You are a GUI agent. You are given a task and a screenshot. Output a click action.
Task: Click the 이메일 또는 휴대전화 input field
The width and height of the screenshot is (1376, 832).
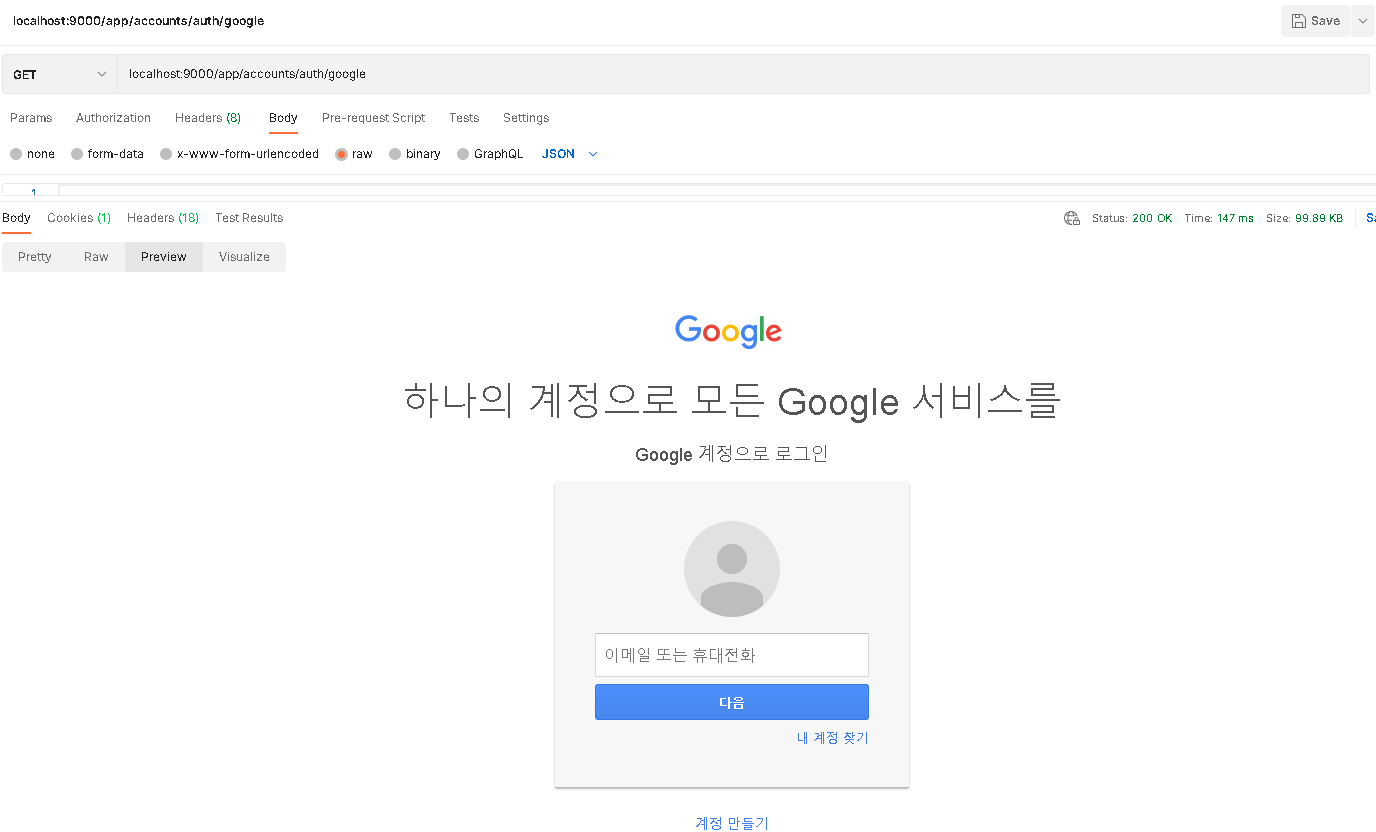tap(732, 655)
